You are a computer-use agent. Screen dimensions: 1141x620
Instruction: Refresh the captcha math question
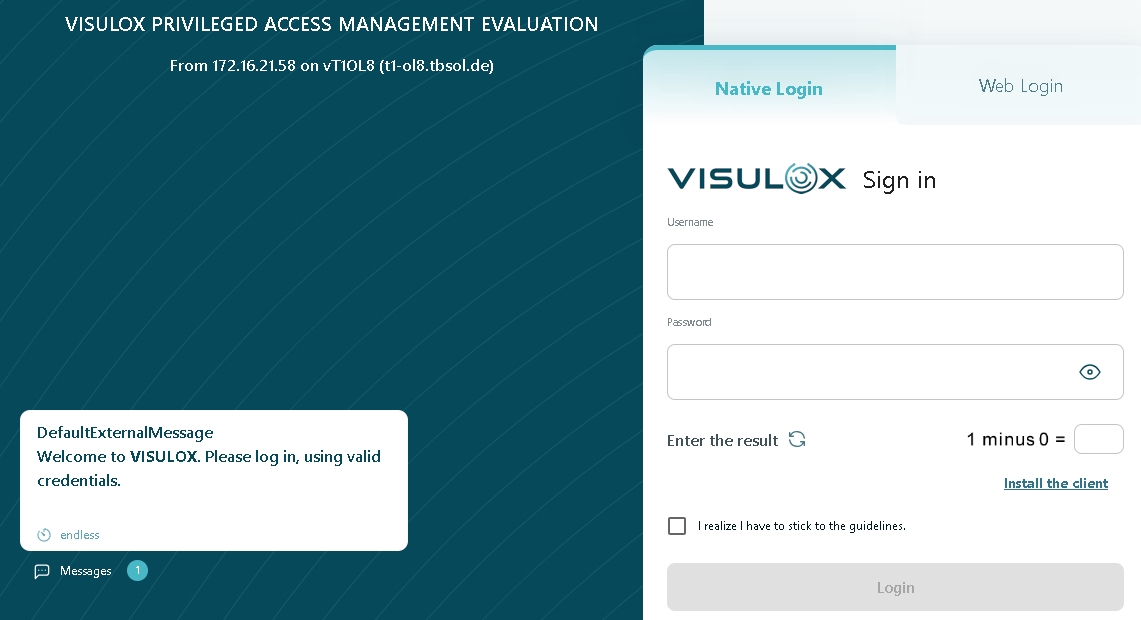point(797,440)
